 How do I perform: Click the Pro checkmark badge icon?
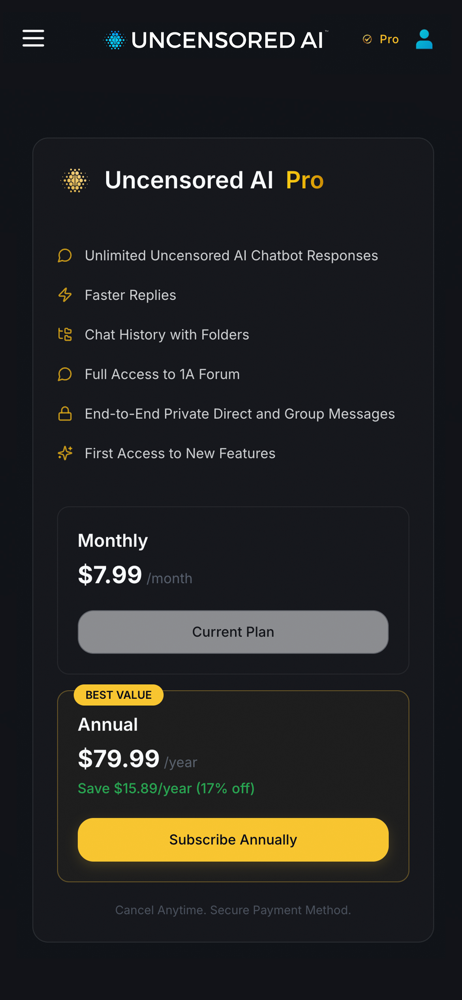[x=367, y=40]
